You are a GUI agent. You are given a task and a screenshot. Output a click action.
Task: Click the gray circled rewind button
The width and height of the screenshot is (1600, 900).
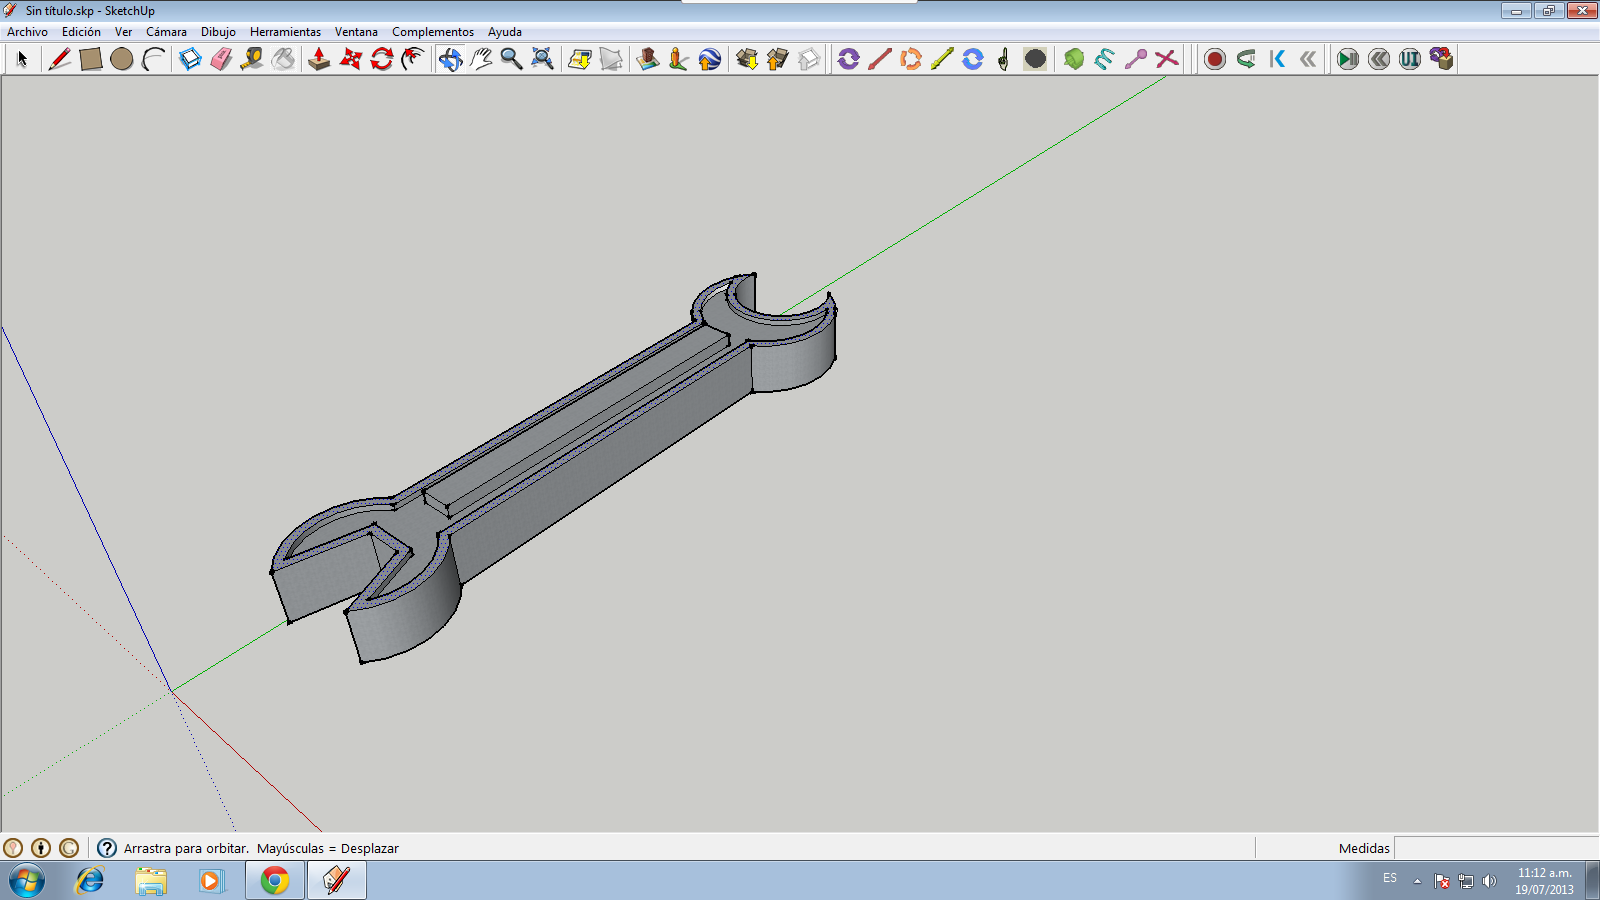pos(1379,59)
